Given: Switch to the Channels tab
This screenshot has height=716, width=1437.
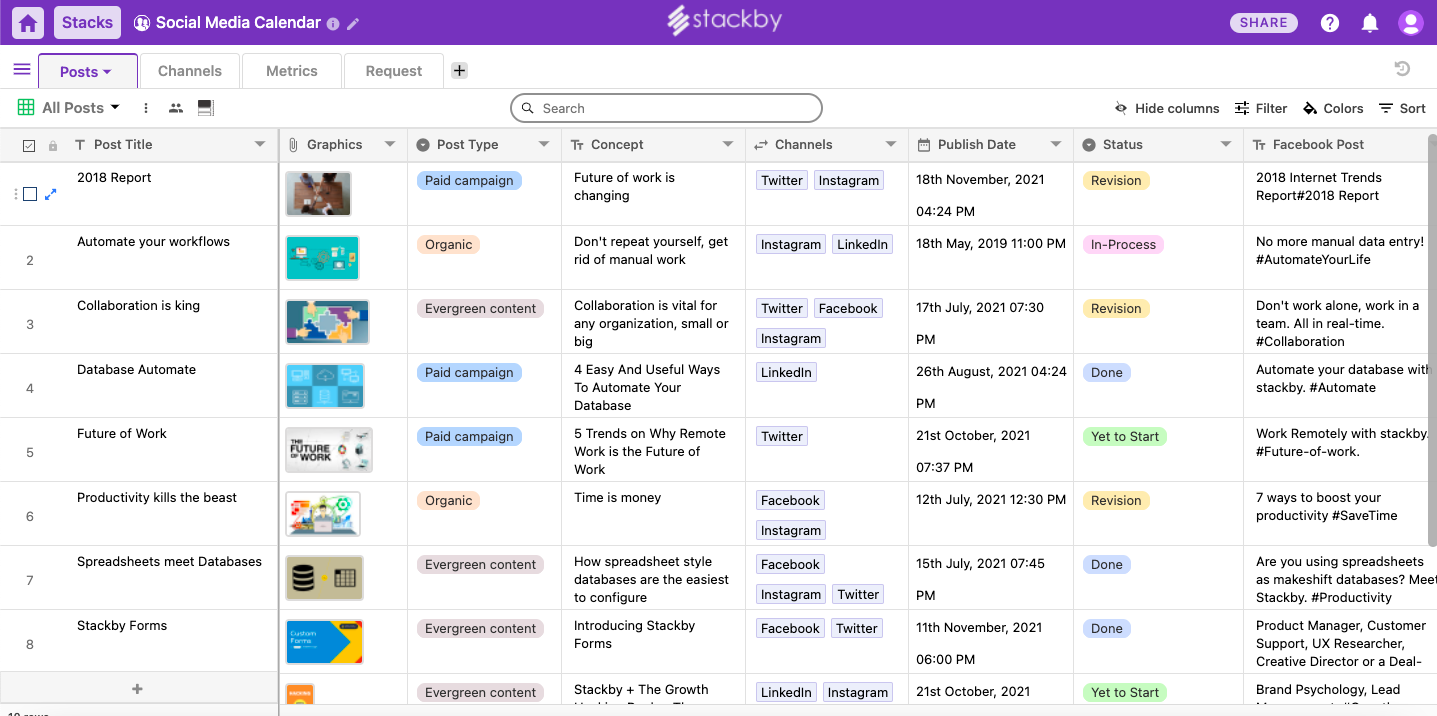Looking at the screenshot, I should [x=190, y=71].
